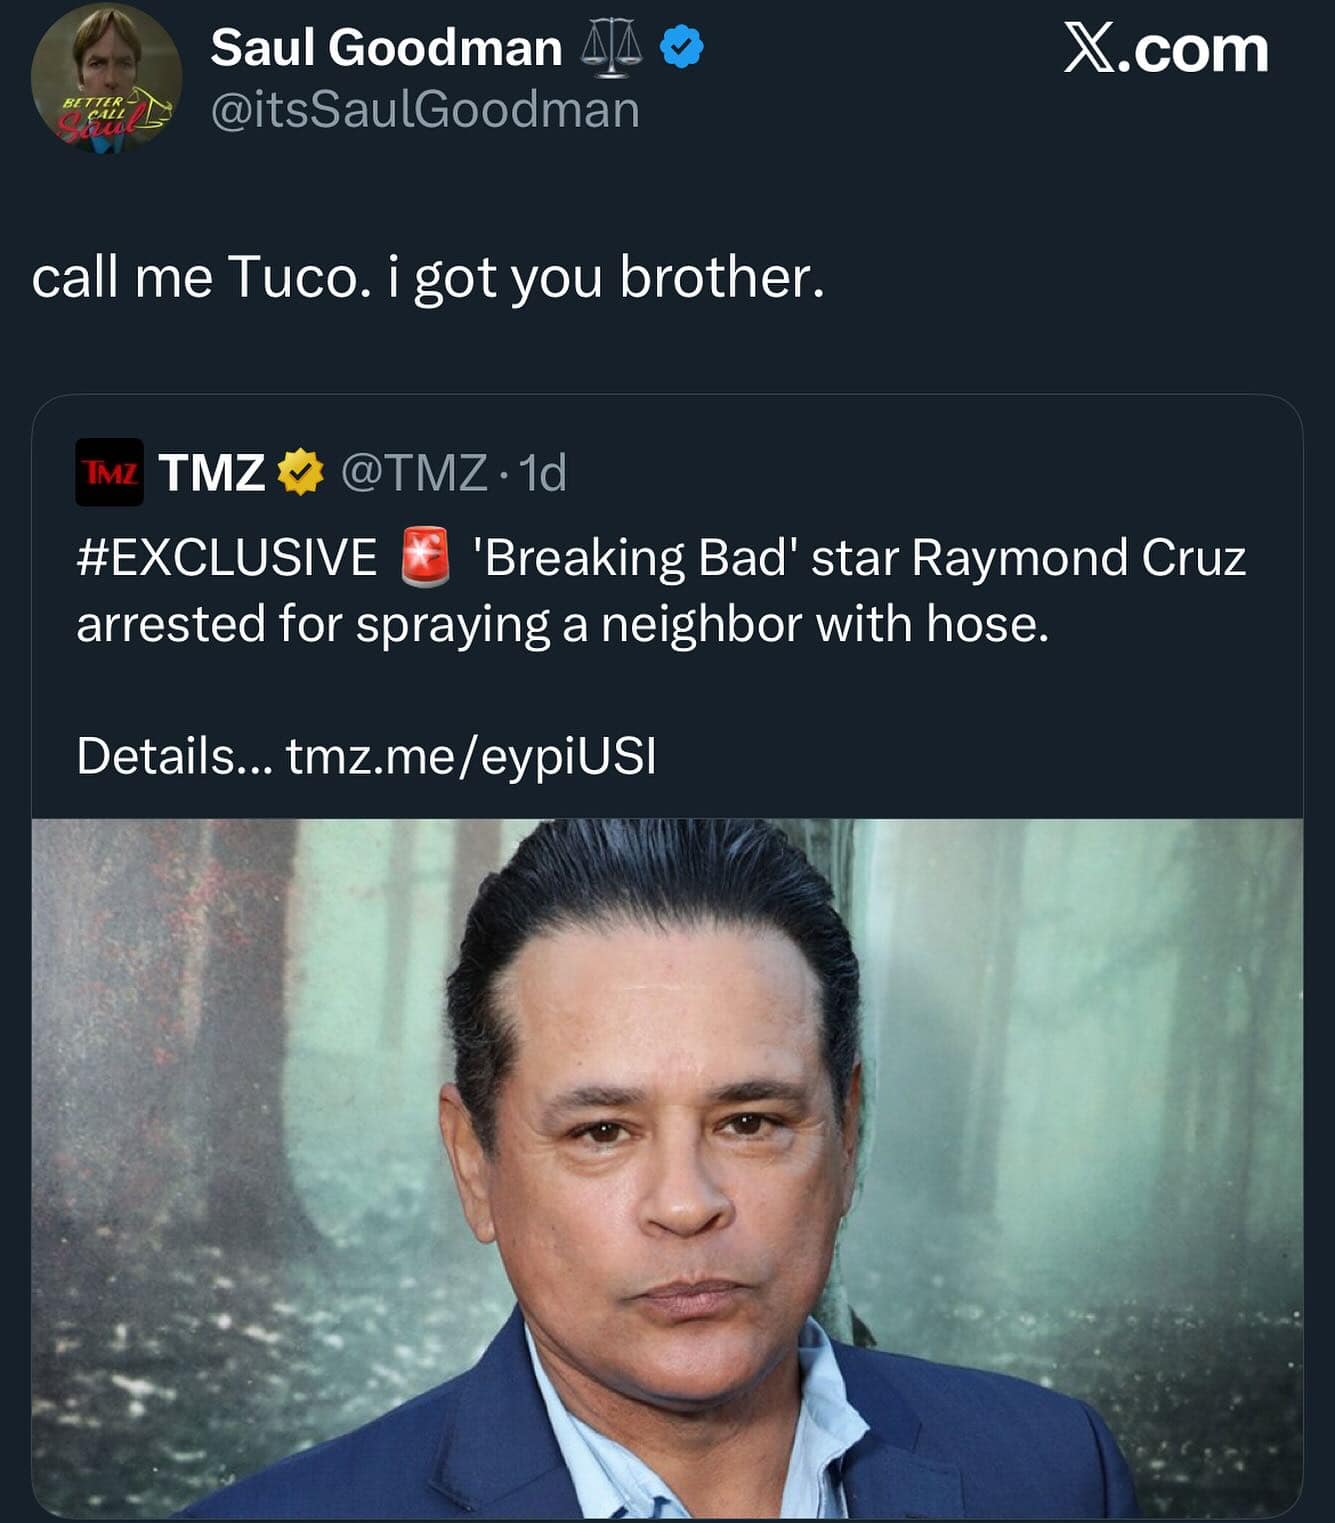1335x1523 pixels.
Task: Click TMZ's gold verified checkmark
Action: [x=299, y=472]
